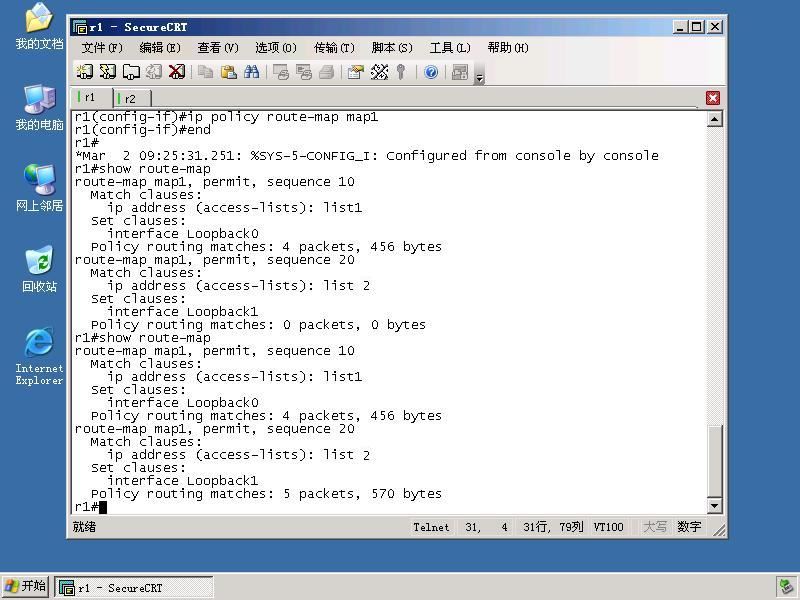This screenshot has height=600, width=800.
Task: Click the Connect toolbar icon
Action: click(x=85, y=72)
